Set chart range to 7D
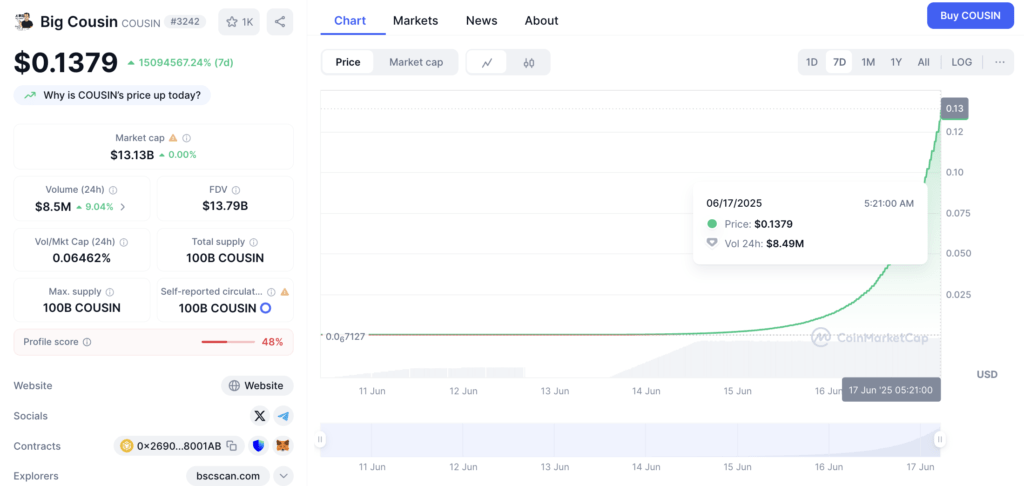1024x486 pixels. coord(839,62)
